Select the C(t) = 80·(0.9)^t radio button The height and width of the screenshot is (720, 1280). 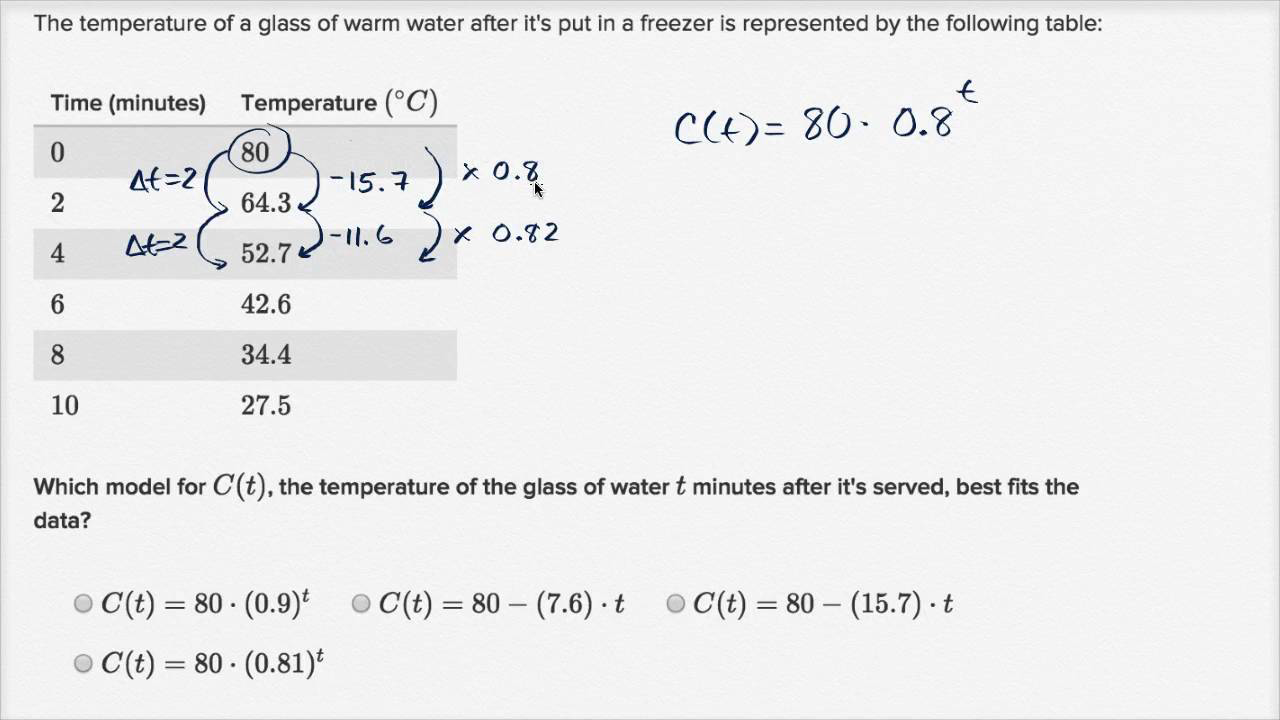click(83, 603)
